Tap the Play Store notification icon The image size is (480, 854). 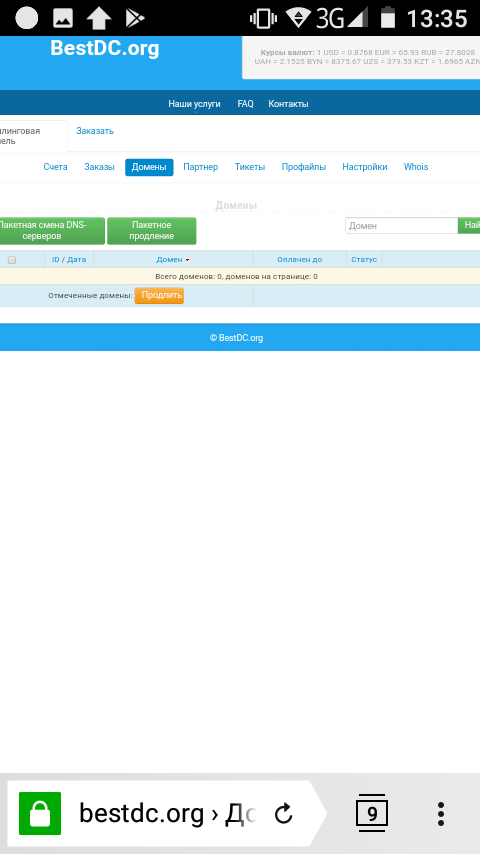pyautogui.click(x=135, y=18)
